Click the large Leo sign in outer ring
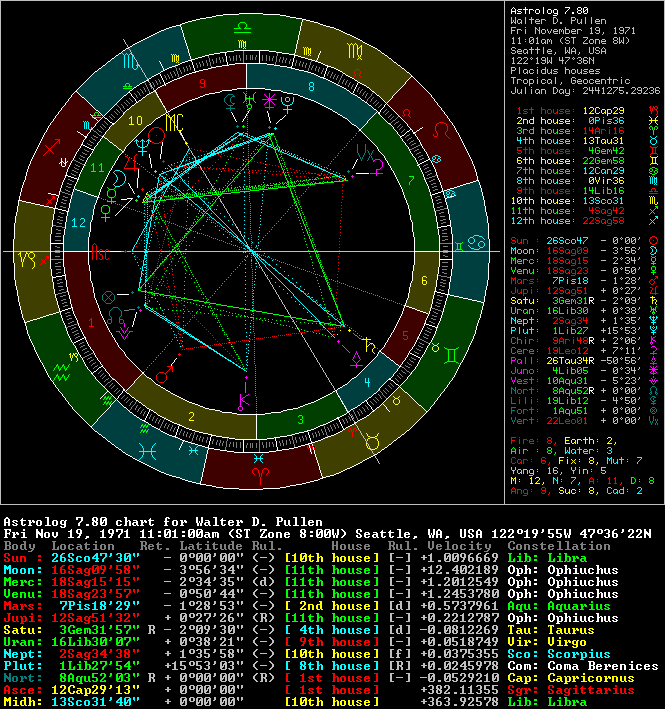Image resolution: width=665 pixels, height=709 pixels. point(441,131)
